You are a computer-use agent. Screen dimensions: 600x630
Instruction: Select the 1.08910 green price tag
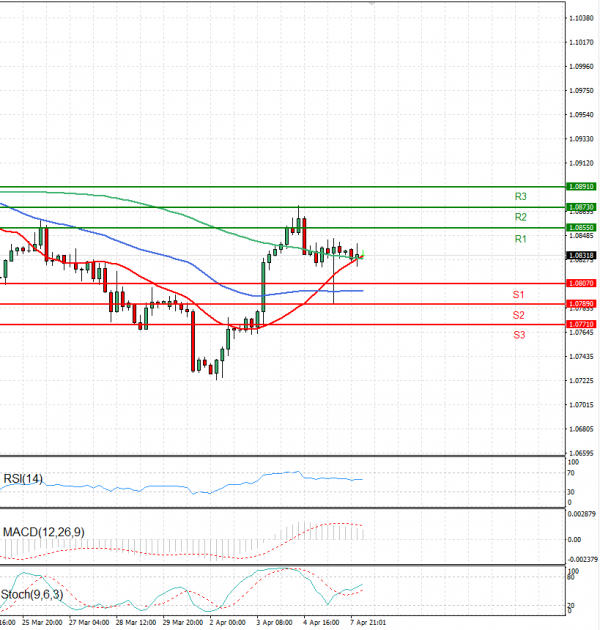pos(581,186)
